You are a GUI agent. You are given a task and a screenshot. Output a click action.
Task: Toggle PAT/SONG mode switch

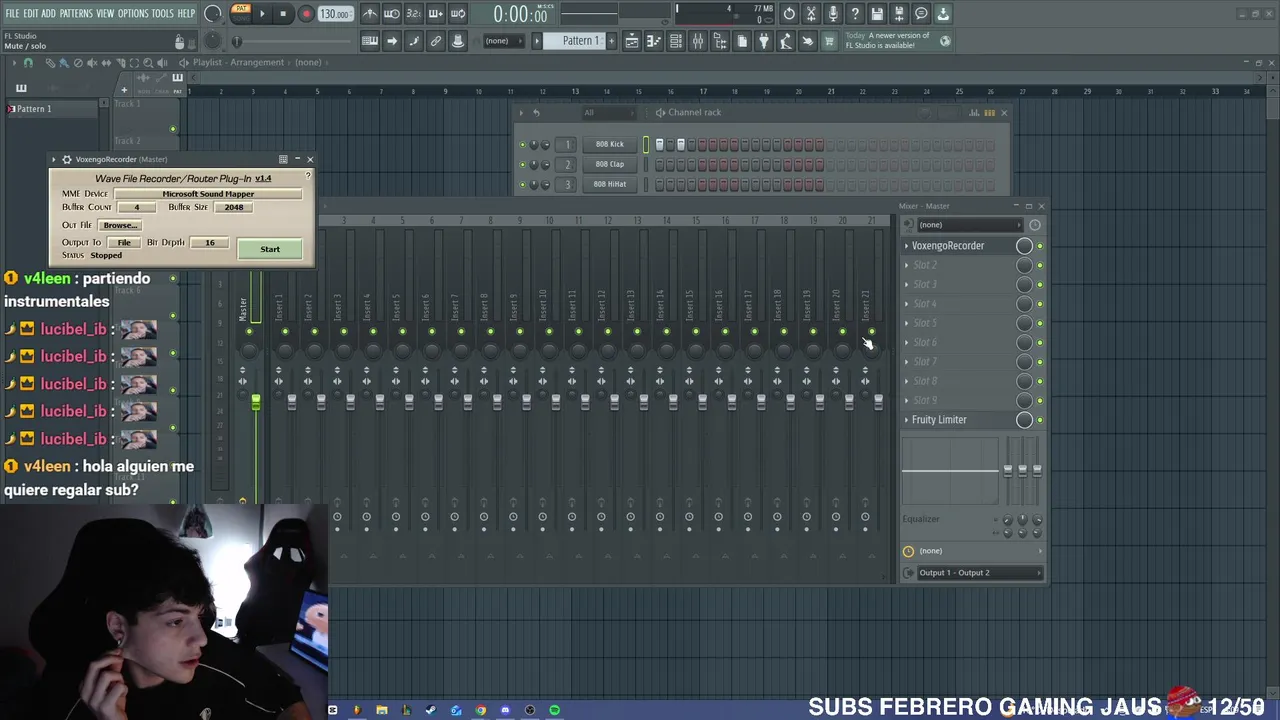[x=241, y=11]
